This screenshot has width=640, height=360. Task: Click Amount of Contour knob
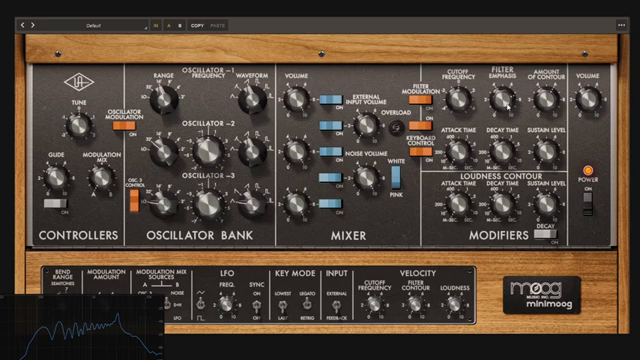tap(546, 99)
